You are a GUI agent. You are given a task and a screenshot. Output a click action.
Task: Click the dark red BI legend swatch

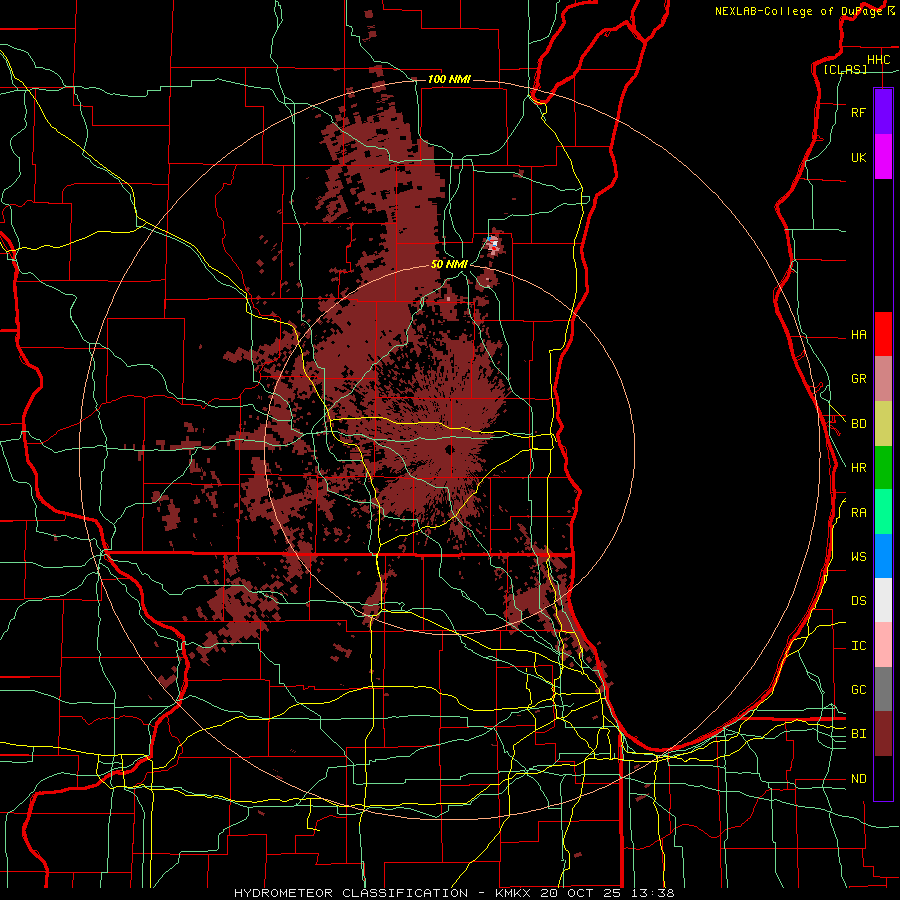coord(883,734)
